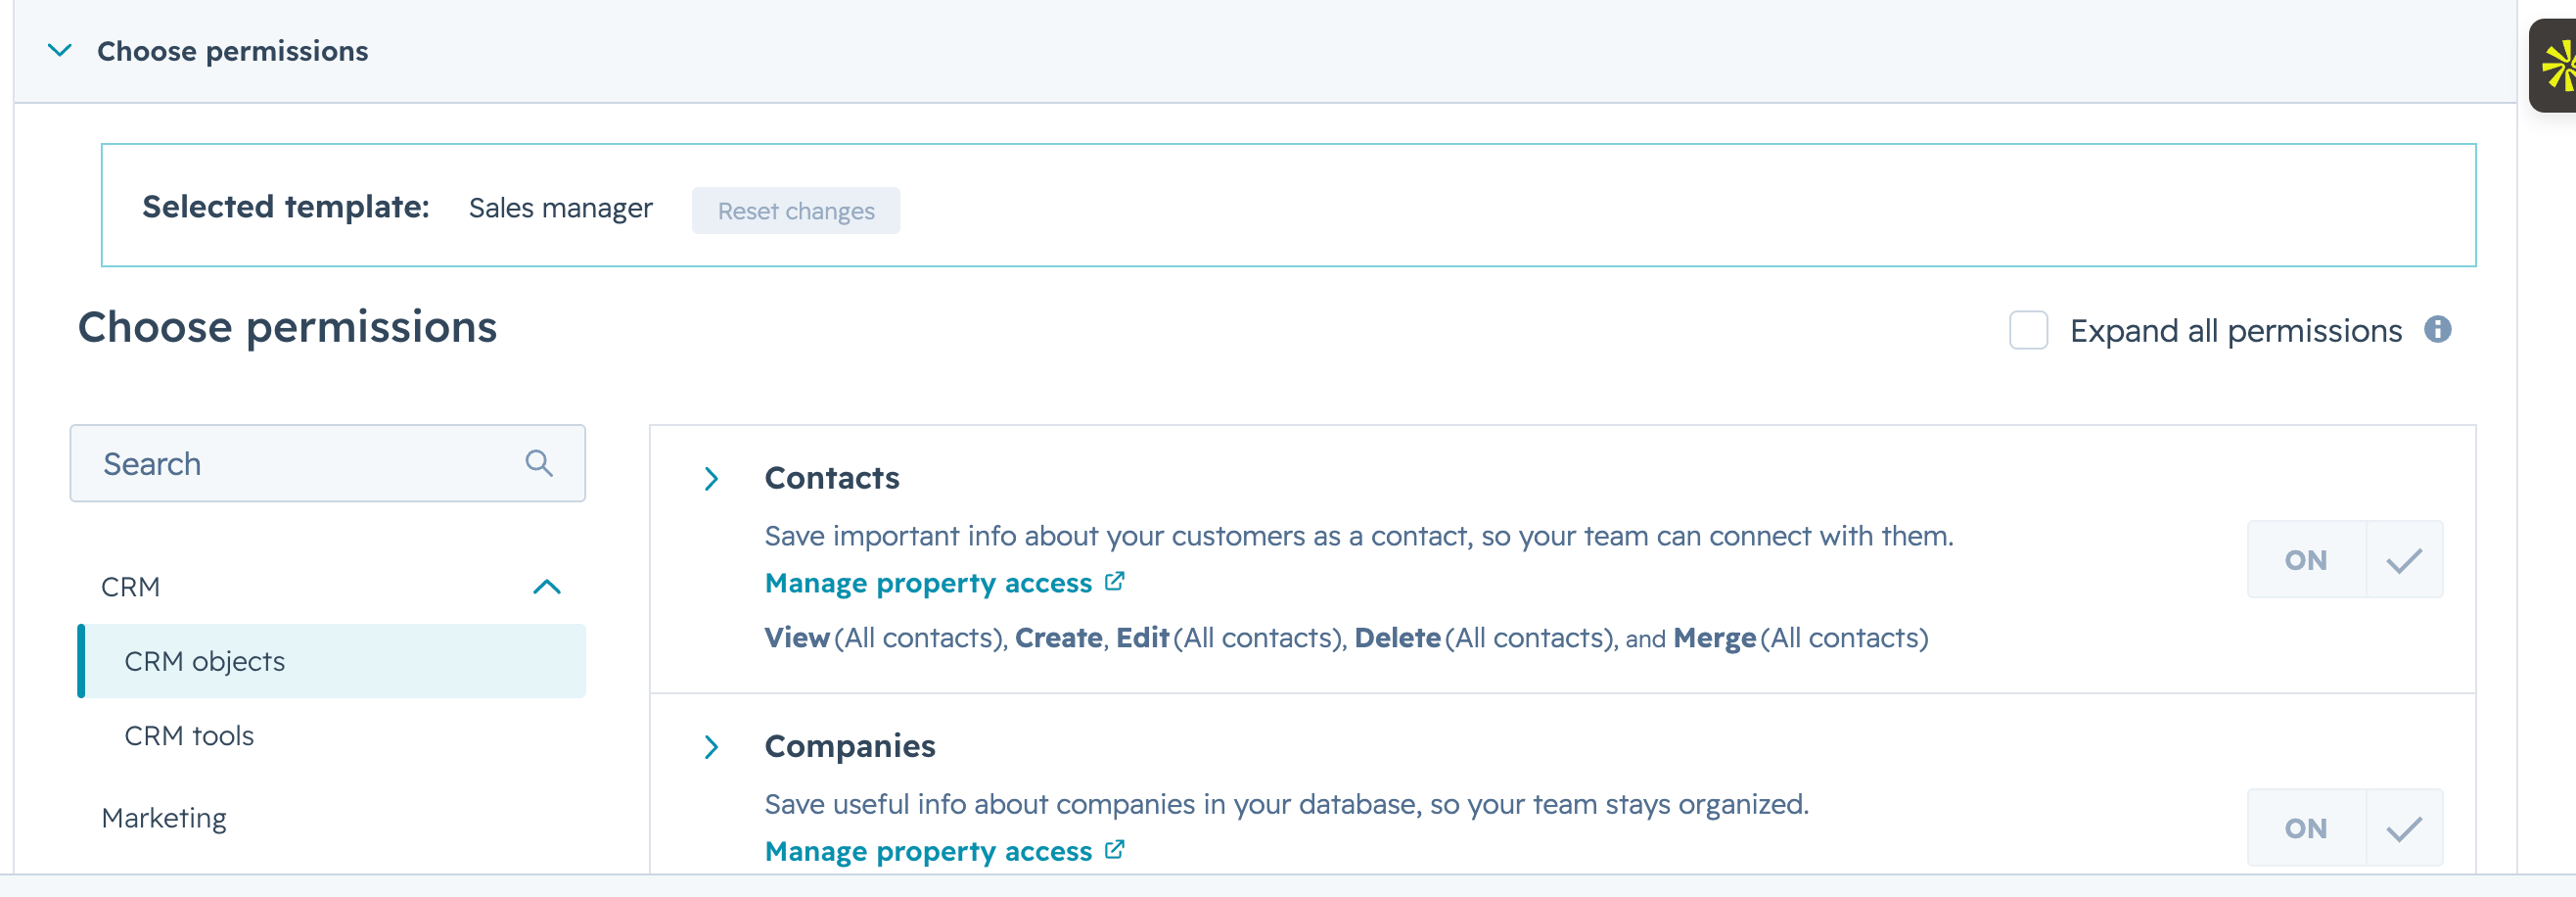Click the Reset changes button
The width and height of the screenshot is (2576, 897).
click(x=795, y=211)
